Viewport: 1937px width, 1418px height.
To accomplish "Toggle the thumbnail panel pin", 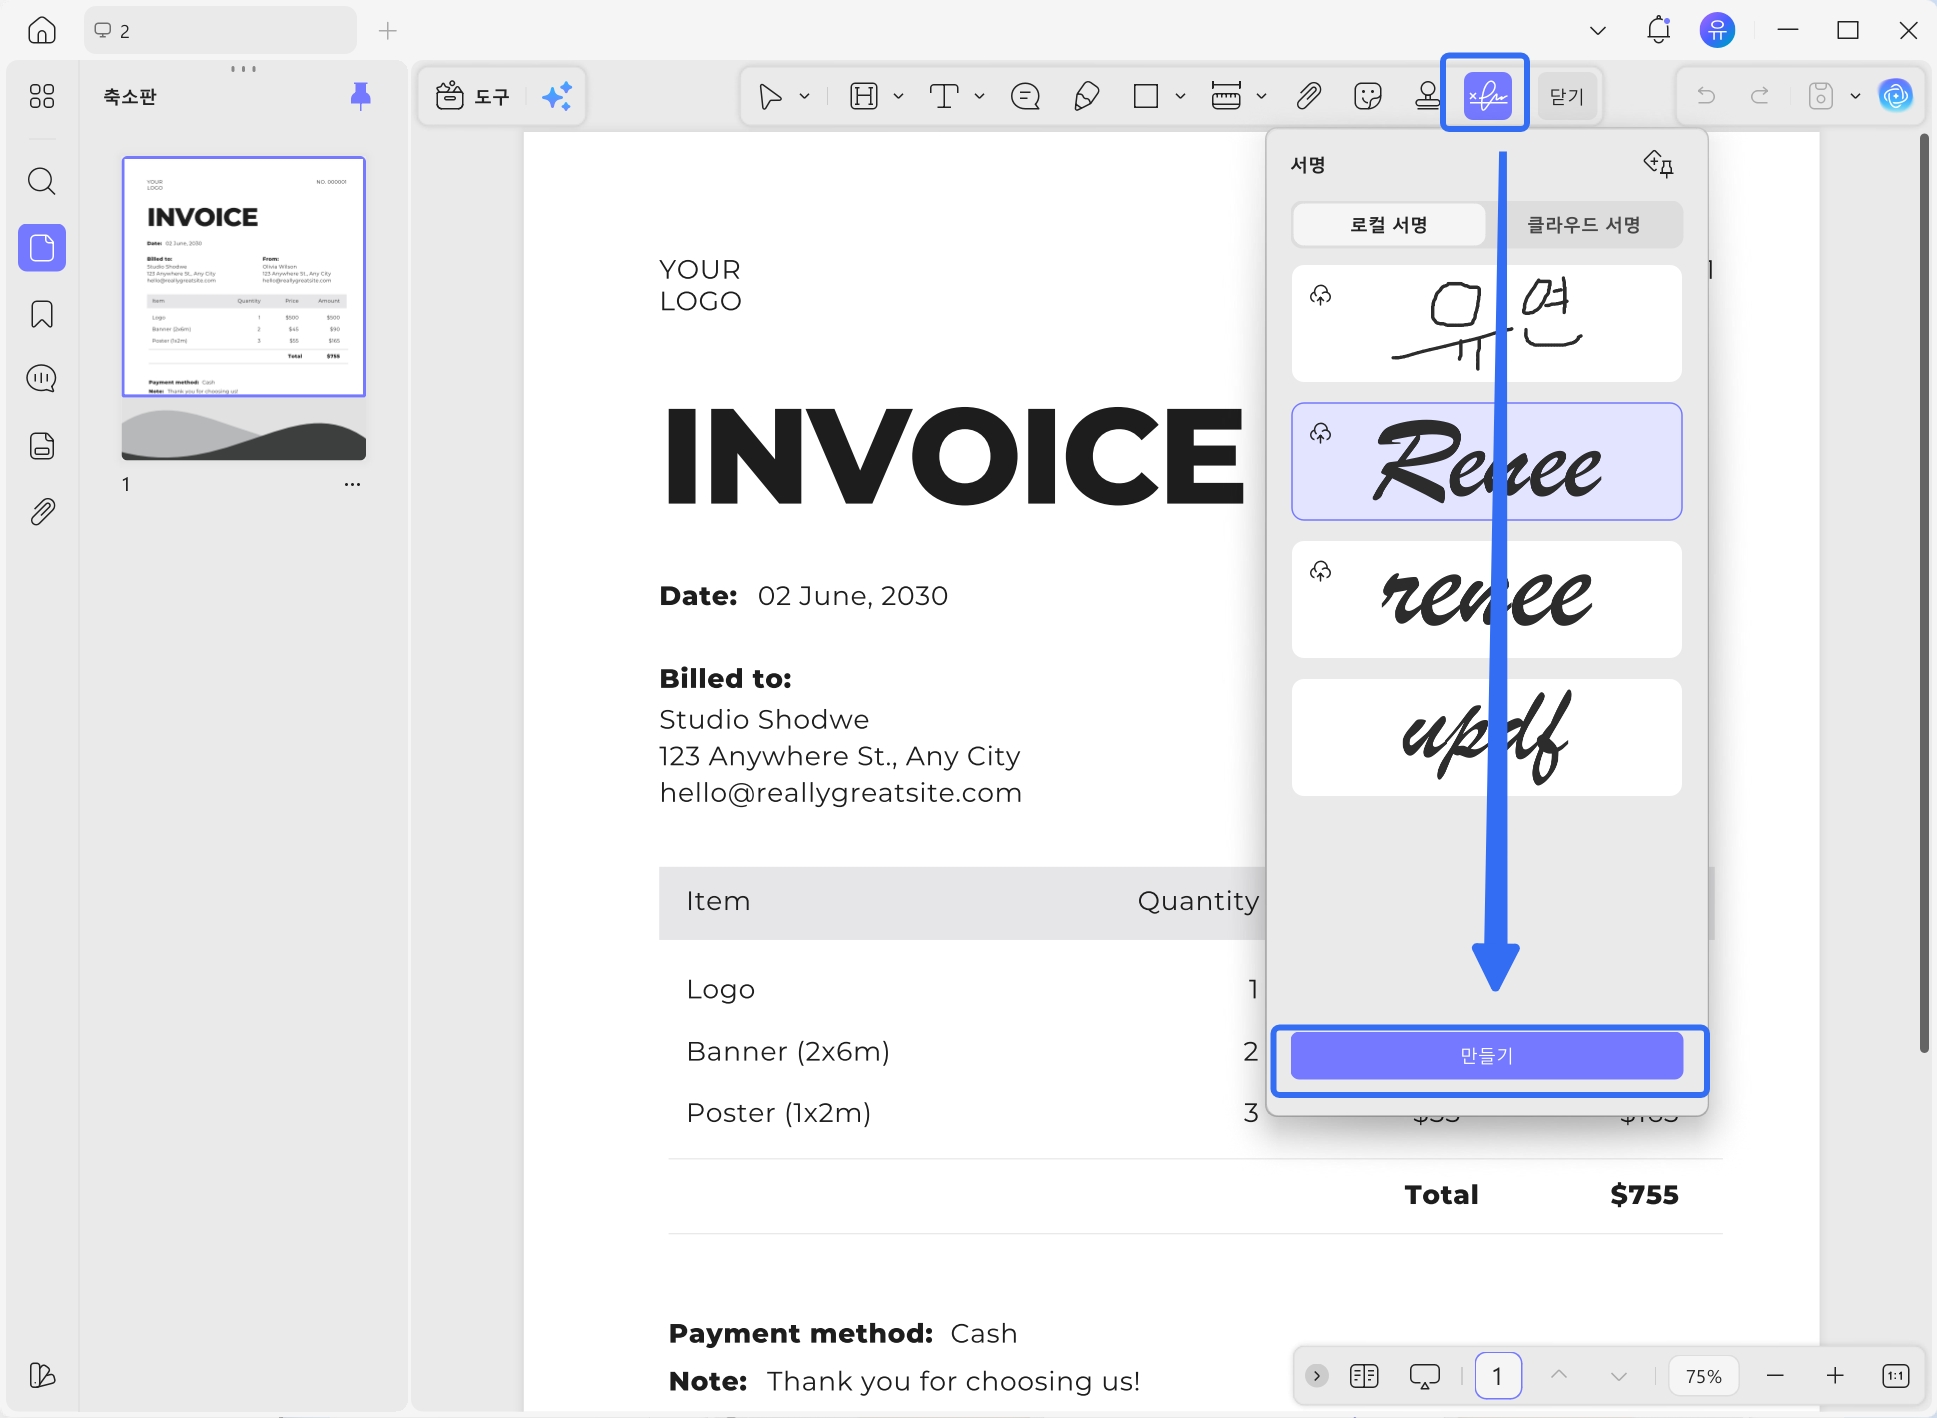I will (361, 95).
